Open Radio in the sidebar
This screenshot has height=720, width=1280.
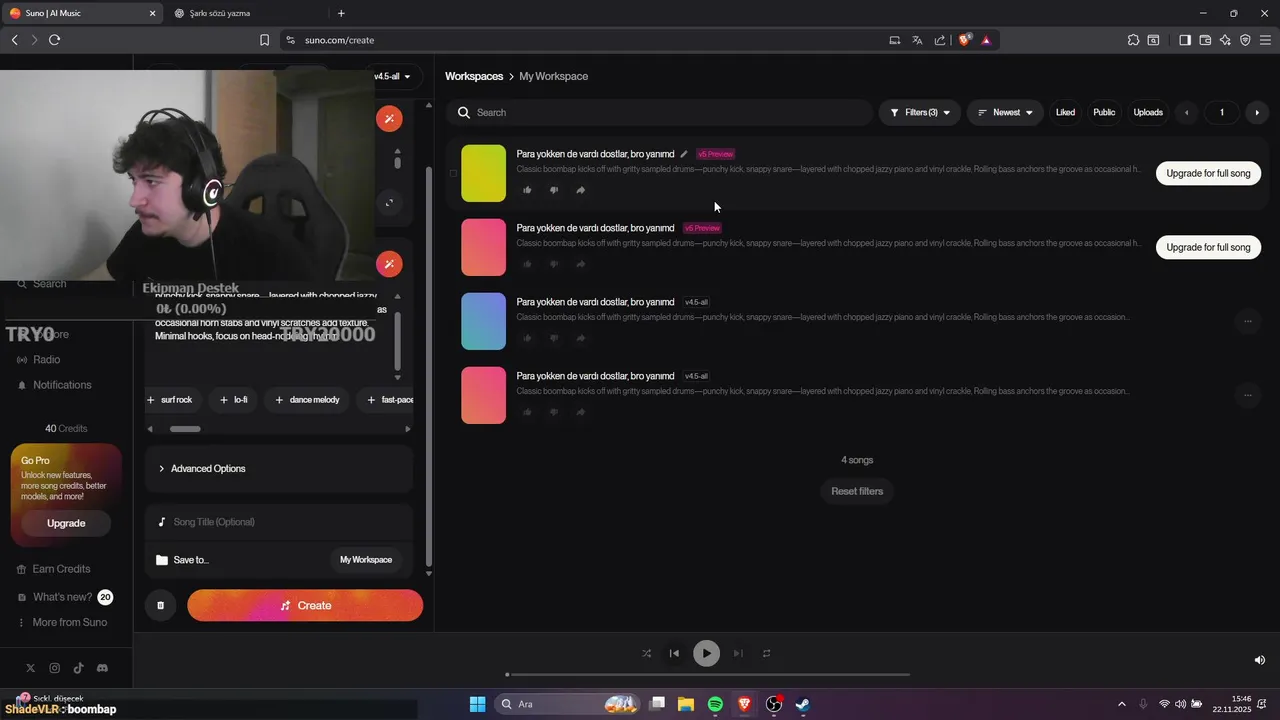coord(46,359)
